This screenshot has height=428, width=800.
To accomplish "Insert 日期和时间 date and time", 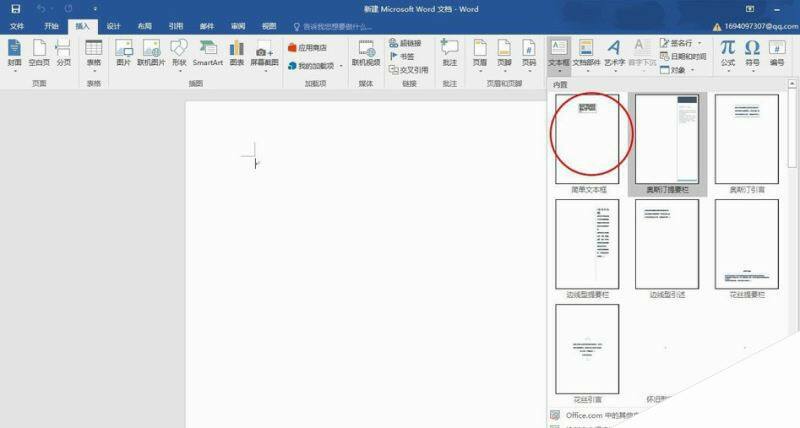I will click(683, 57).
